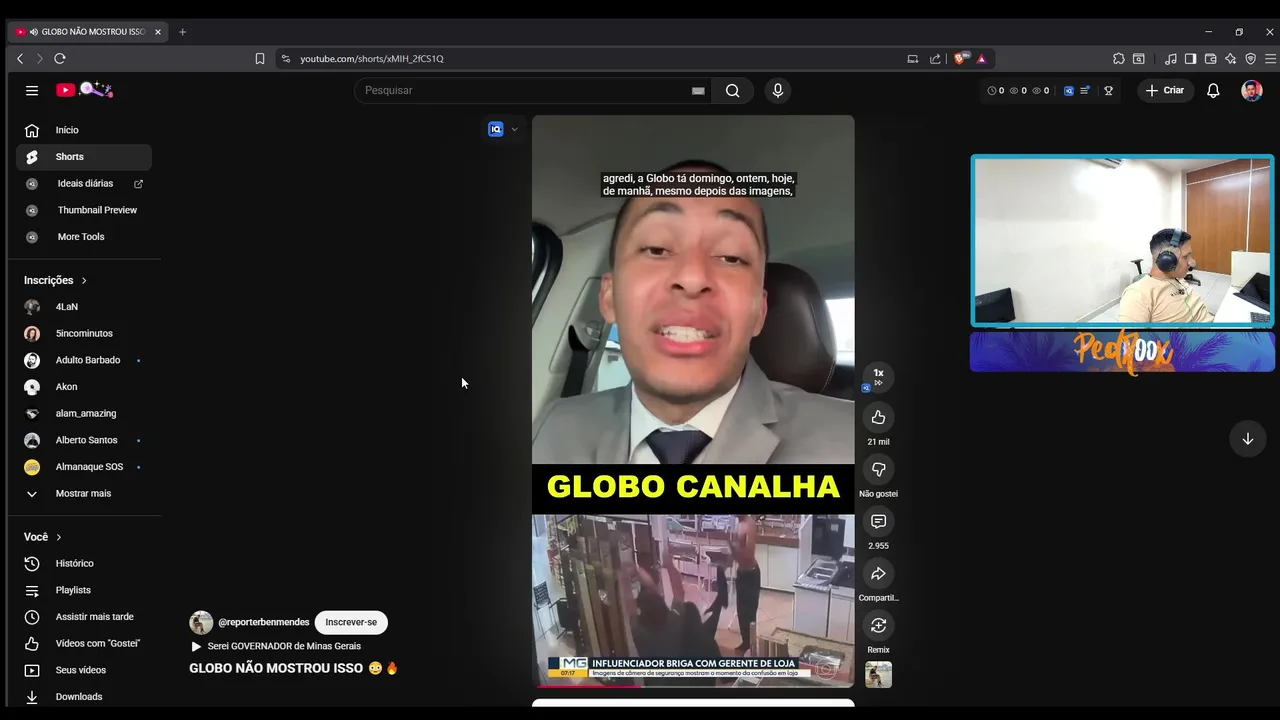Viewport: 1280px width, 720px height.
Task: Open Brave Shields lion icon
Action: click(x=960, y=59)
